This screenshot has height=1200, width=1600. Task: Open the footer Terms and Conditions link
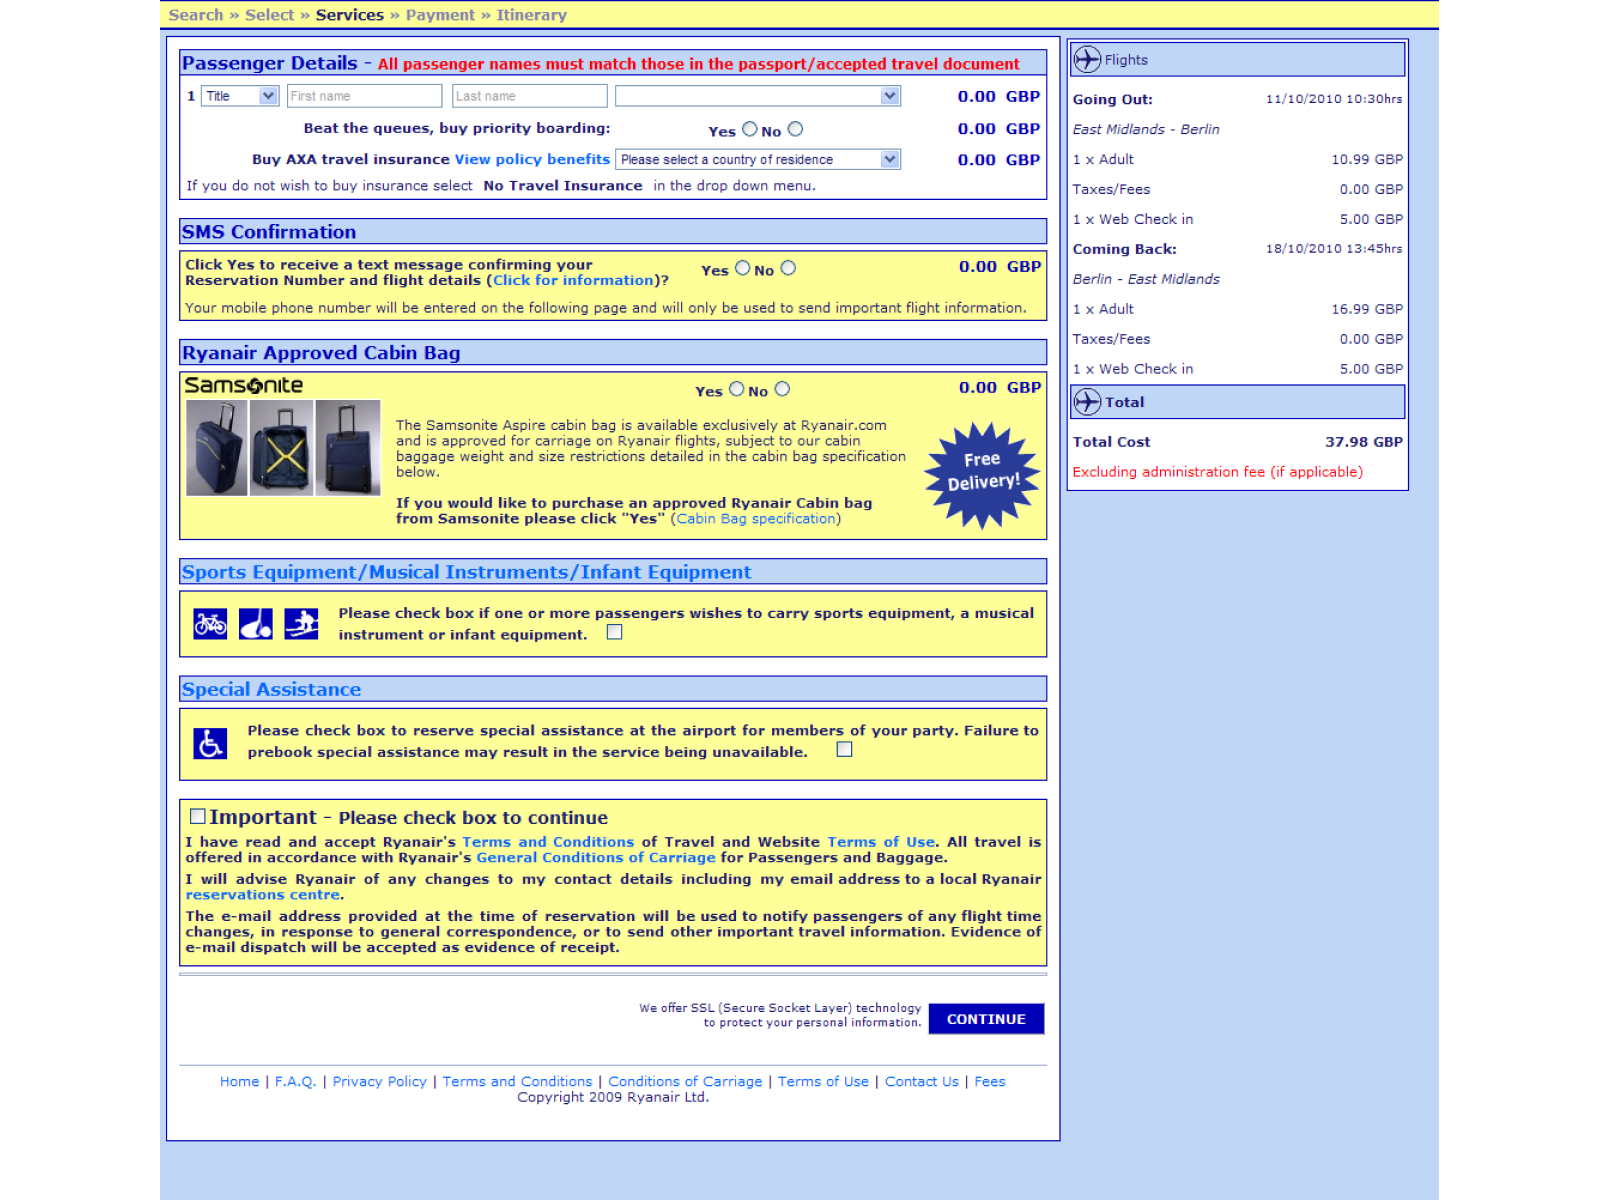click(518, 1082)
